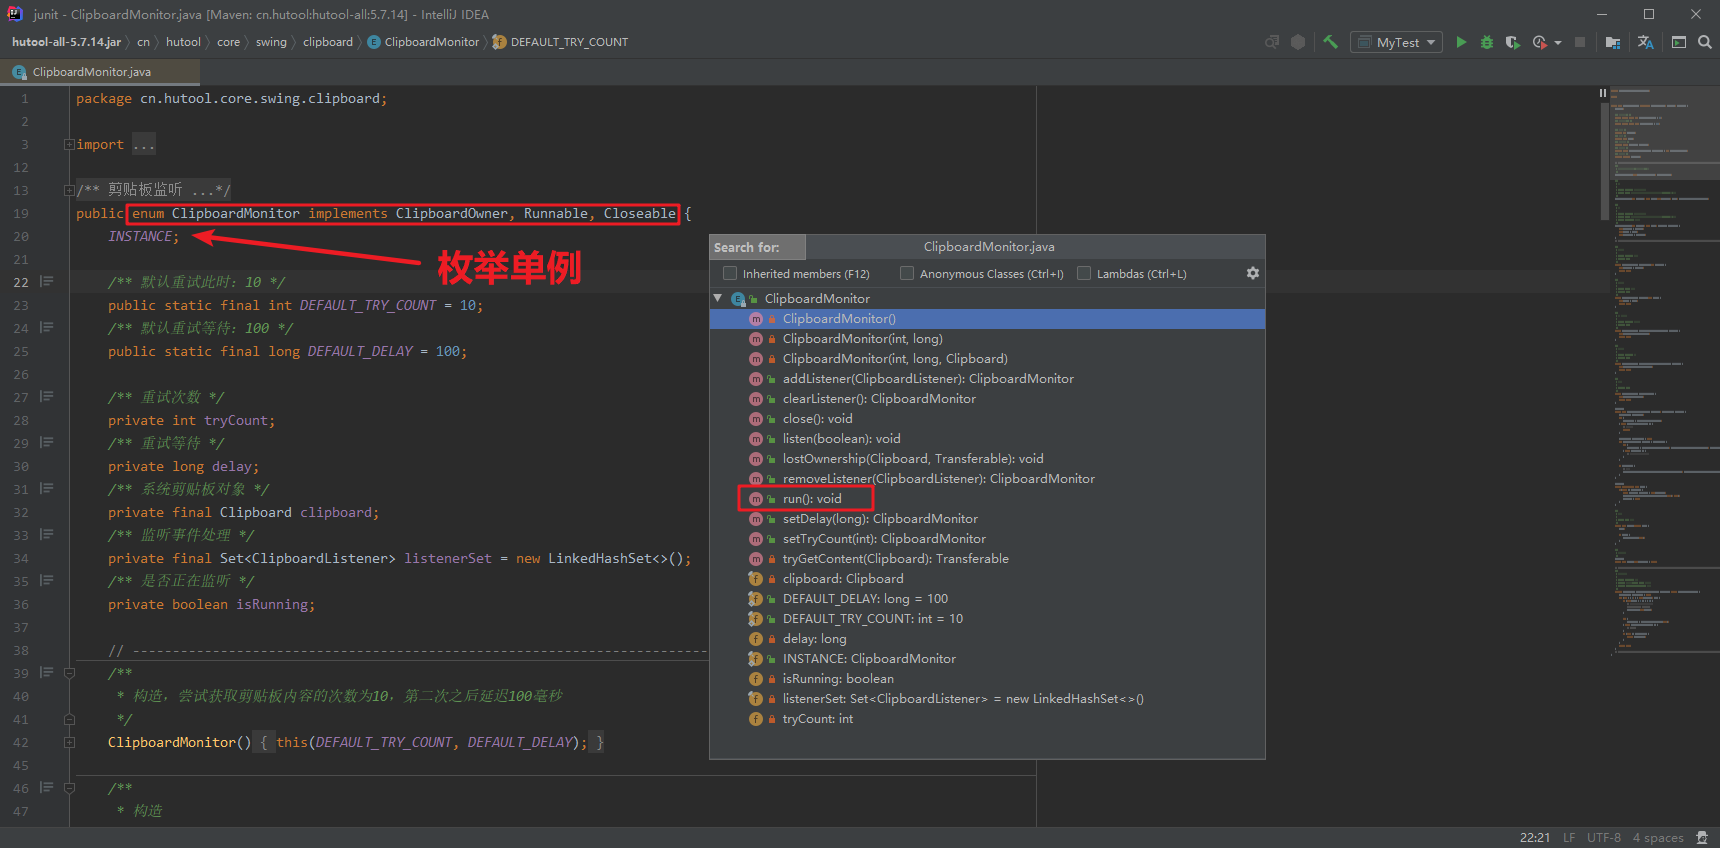Click 22:21 caret position in status bar
The image size is (1720, 848).
click(x=1535, y=838)
